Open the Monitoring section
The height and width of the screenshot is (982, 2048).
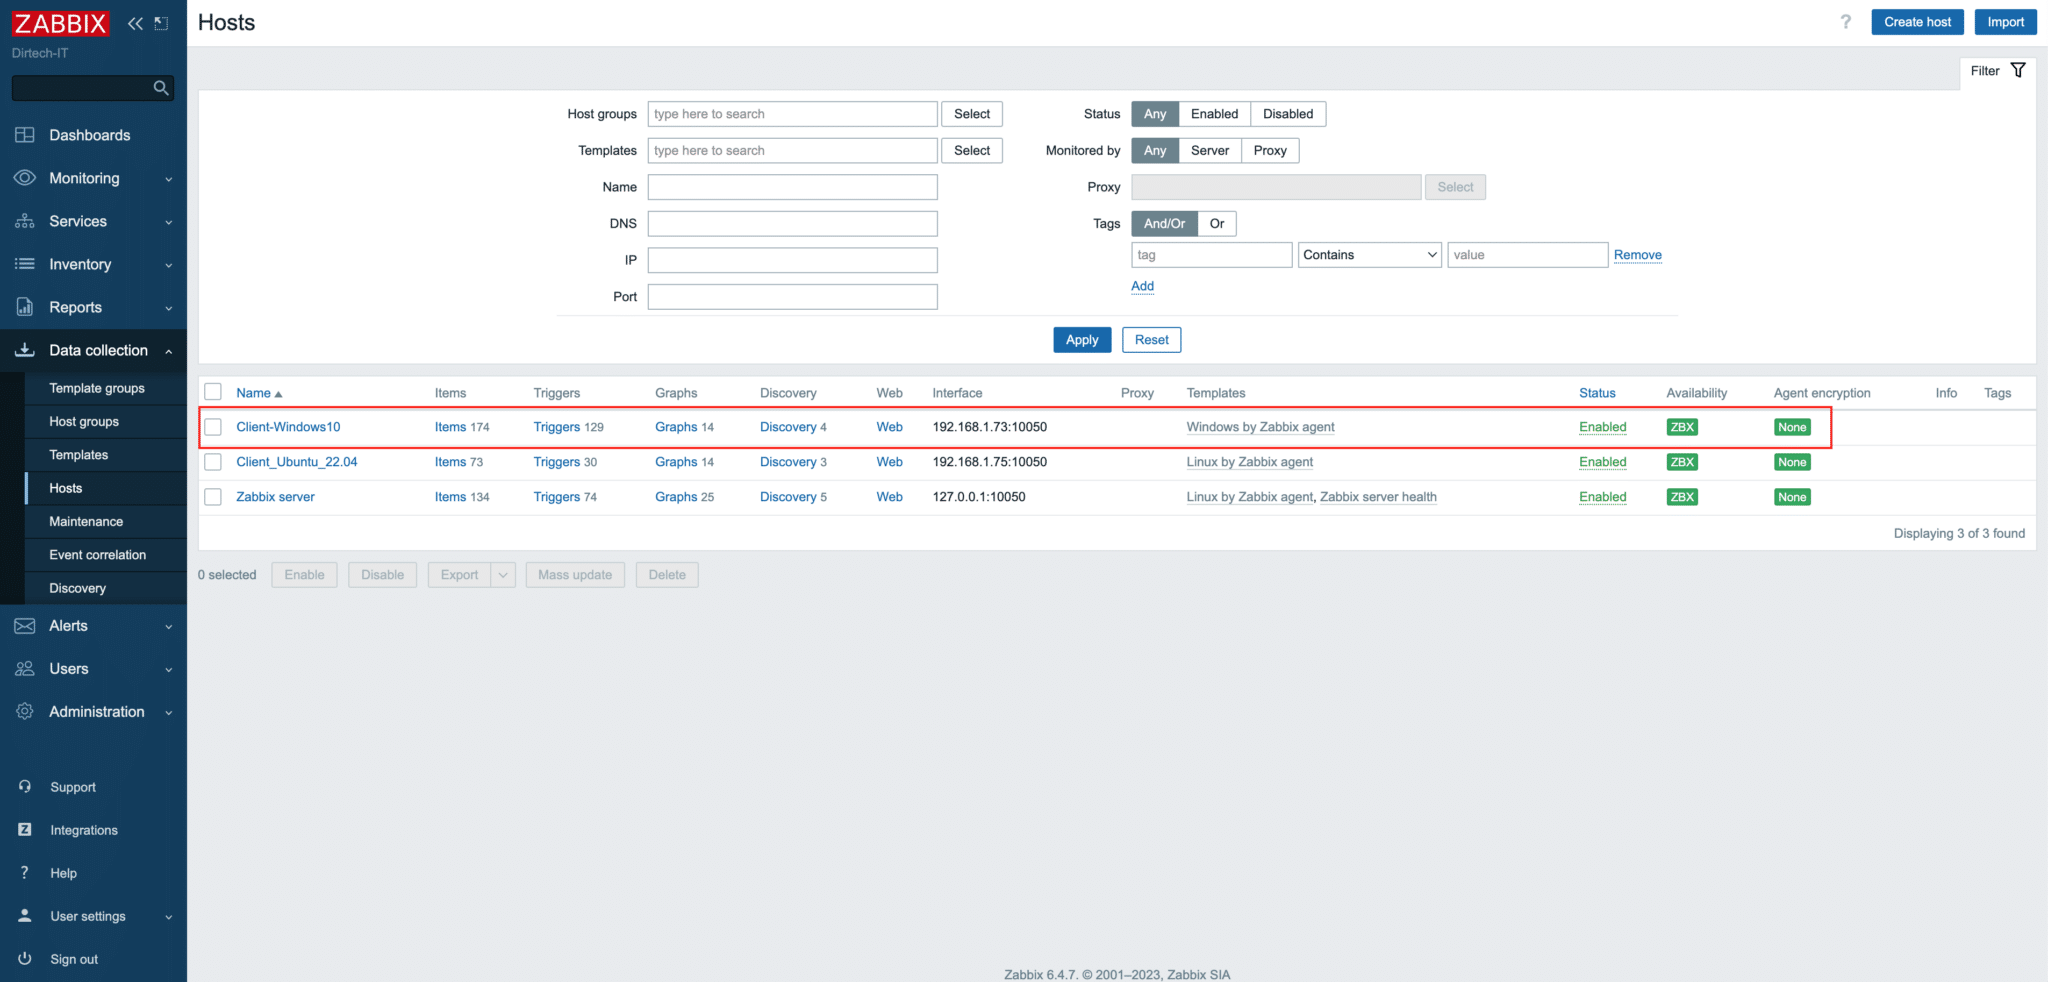pyautogui.click(x=82, y=177)
